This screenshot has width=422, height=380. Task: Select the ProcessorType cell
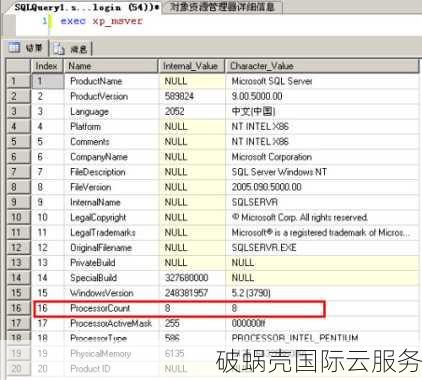[x=111, y=338]
